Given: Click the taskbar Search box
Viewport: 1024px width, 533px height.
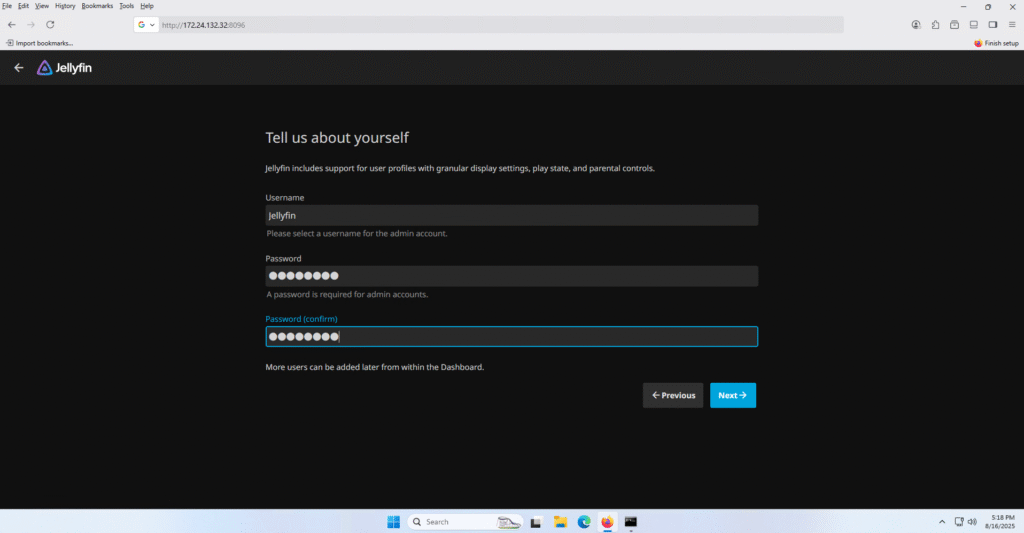Looking at the screenshot, I should (465, 522).
